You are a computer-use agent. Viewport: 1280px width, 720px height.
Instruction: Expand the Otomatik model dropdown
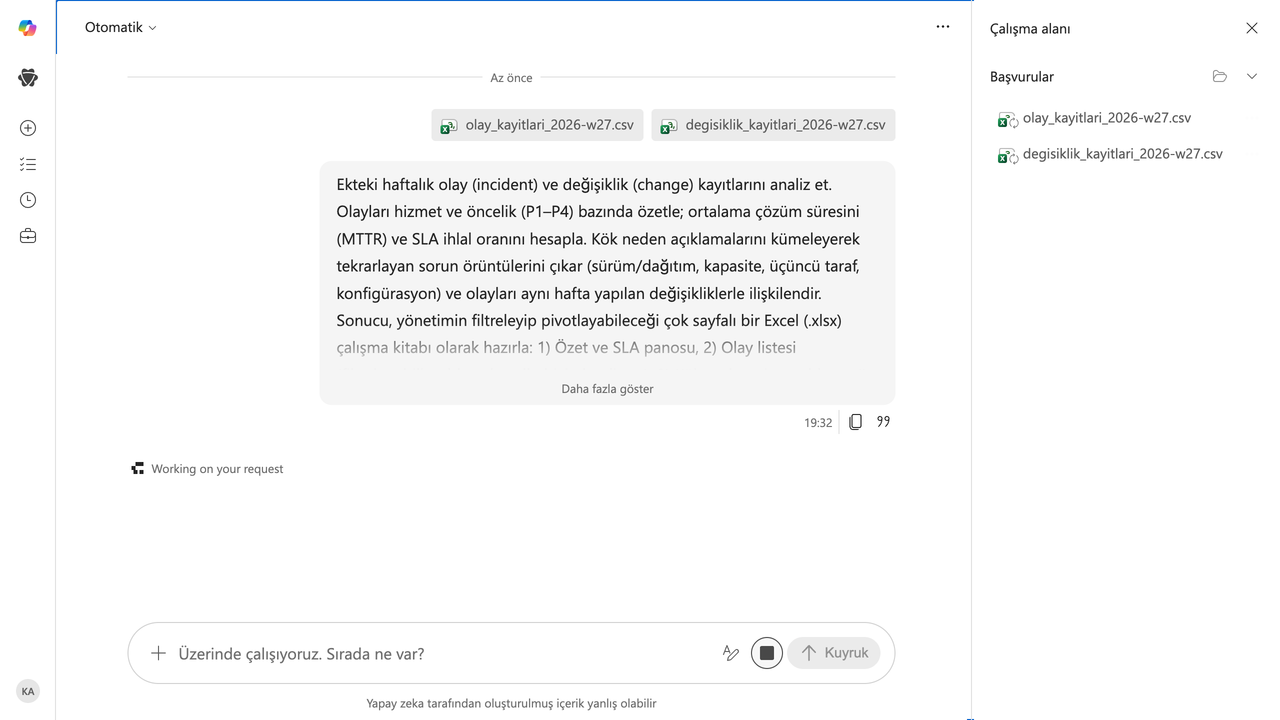121,28
